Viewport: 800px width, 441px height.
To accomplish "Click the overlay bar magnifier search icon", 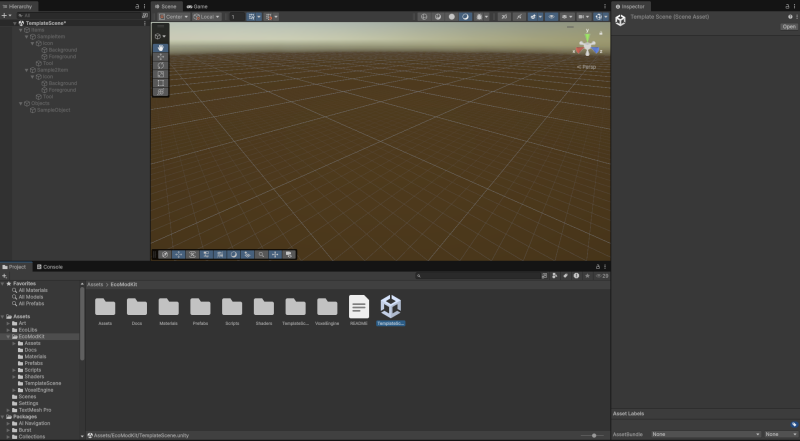I will click(261, 254).
